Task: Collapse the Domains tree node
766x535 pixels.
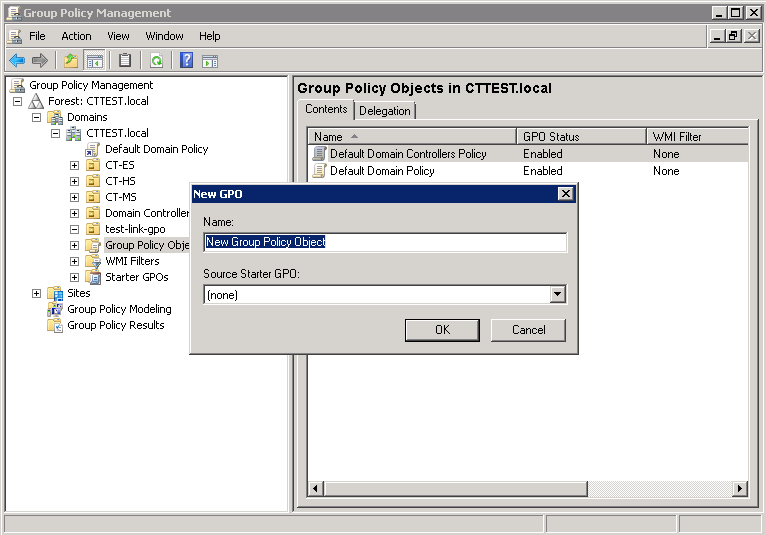Action: coord(37,117)
